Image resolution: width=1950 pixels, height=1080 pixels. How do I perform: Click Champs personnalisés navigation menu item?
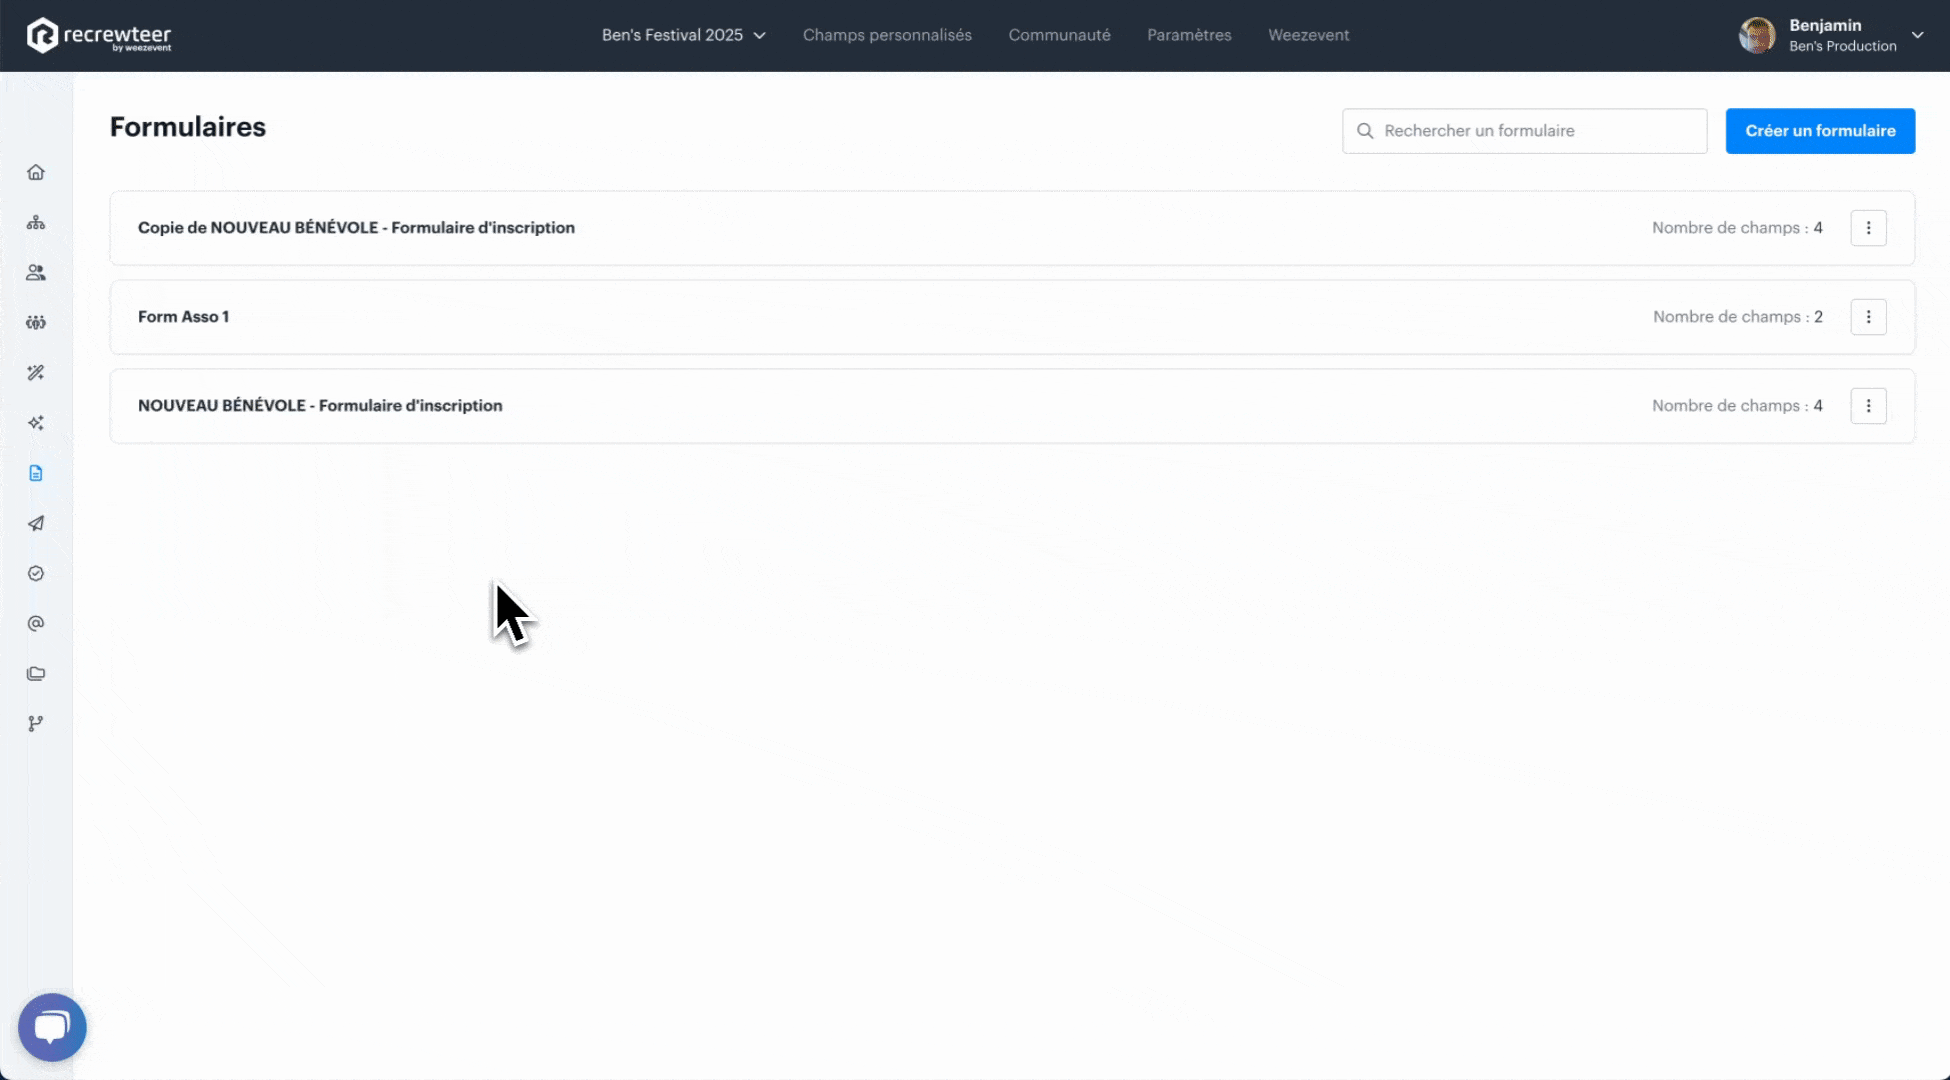[888, 35]
